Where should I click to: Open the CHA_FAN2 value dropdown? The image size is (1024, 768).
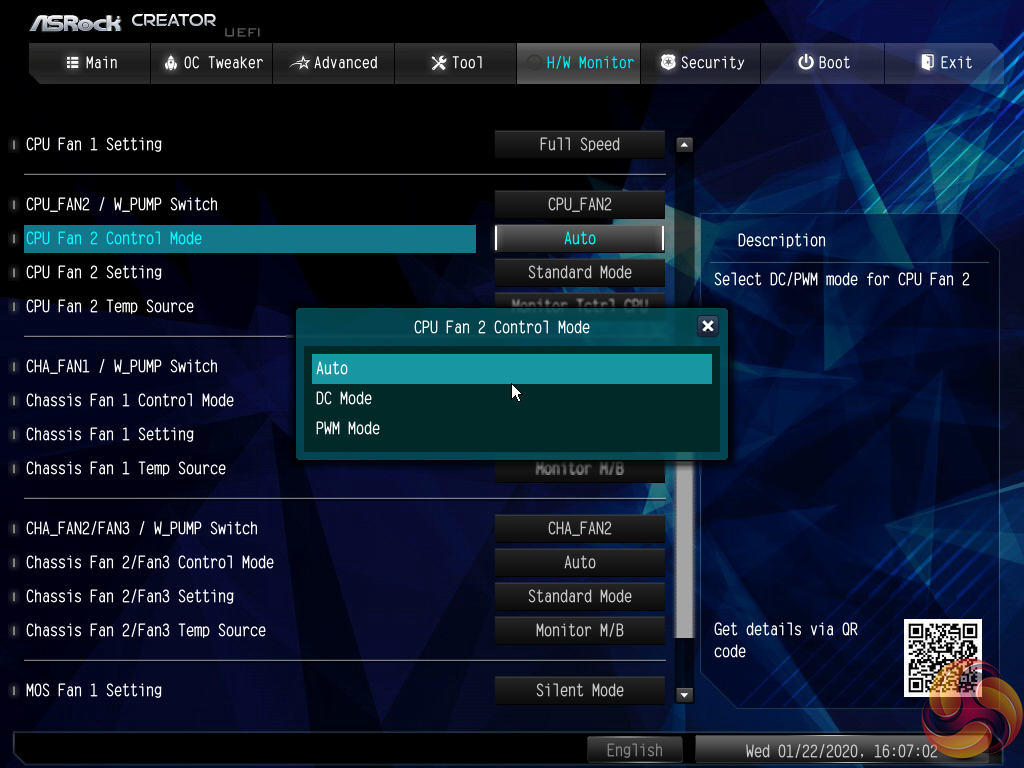(579, 528)
